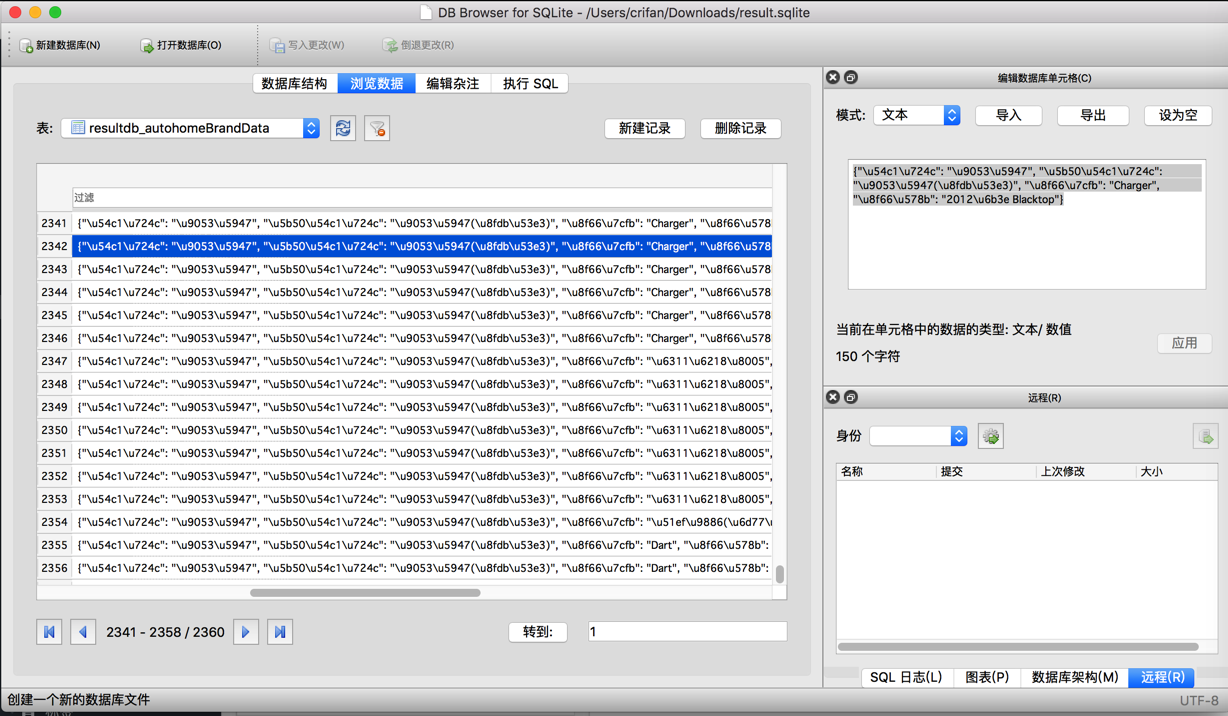Click the vertical scrollbar handle of the data table

coord(780,574)
